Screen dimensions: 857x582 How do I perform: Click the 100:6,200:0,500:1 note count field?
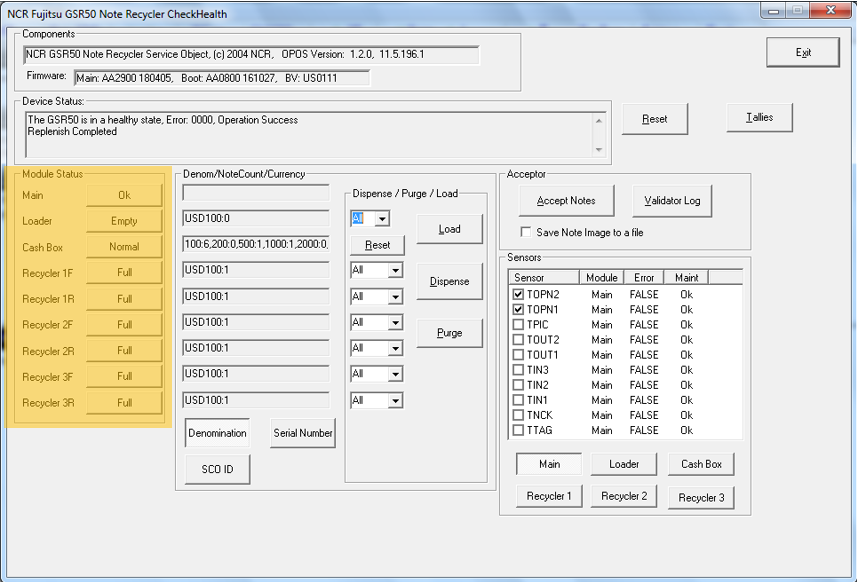[x=256, y=244]
